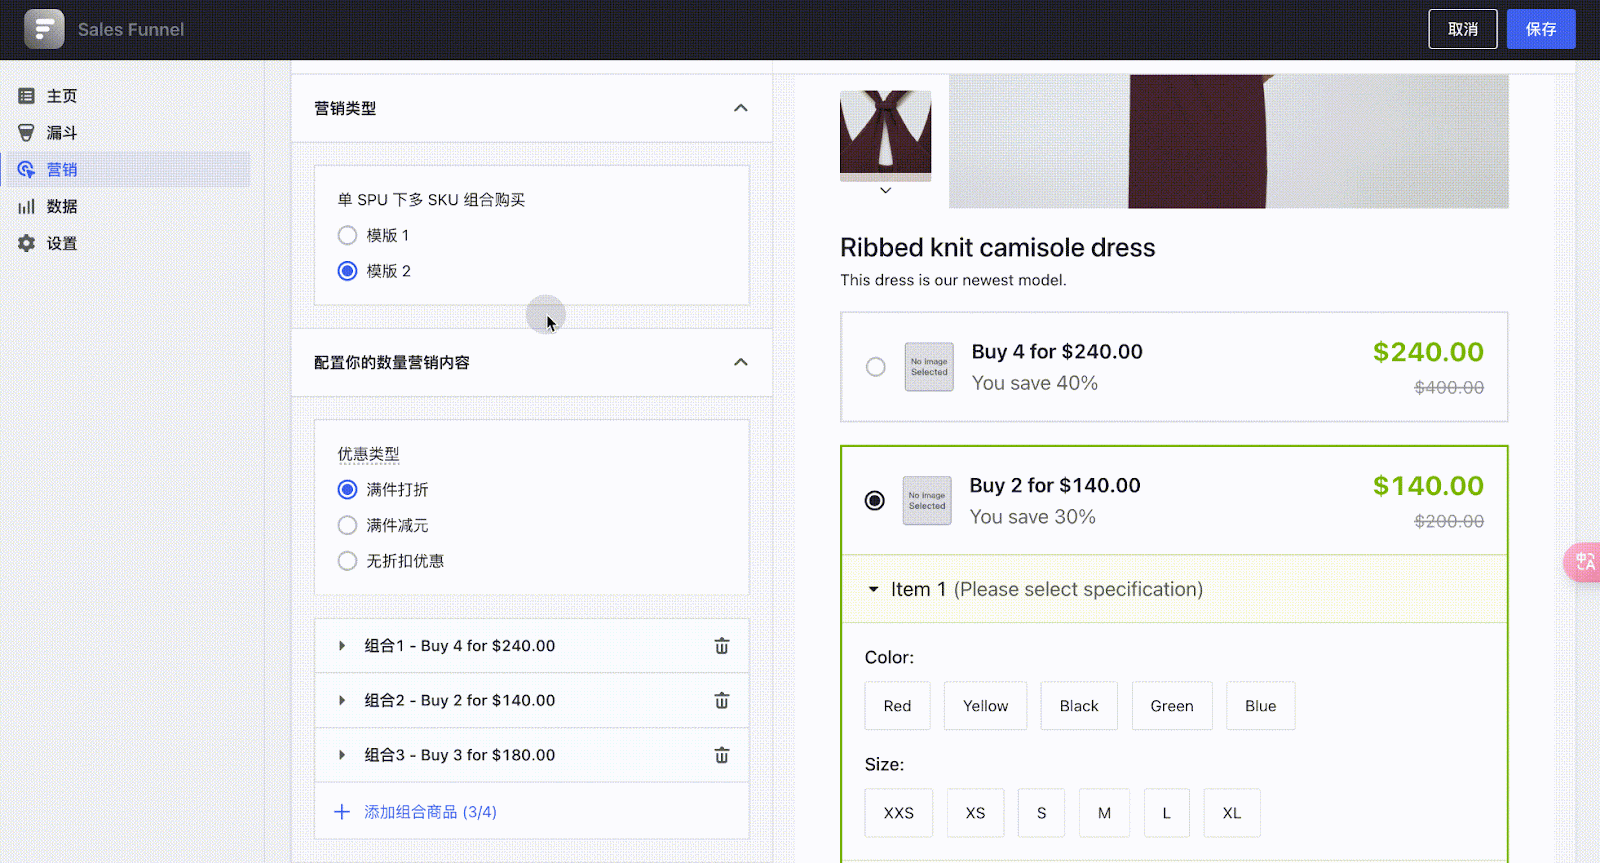This screenshot has width=1600, height=863.
Task: Select the Buy 4 for $240.00 offer radio
Action: [876, 367]
